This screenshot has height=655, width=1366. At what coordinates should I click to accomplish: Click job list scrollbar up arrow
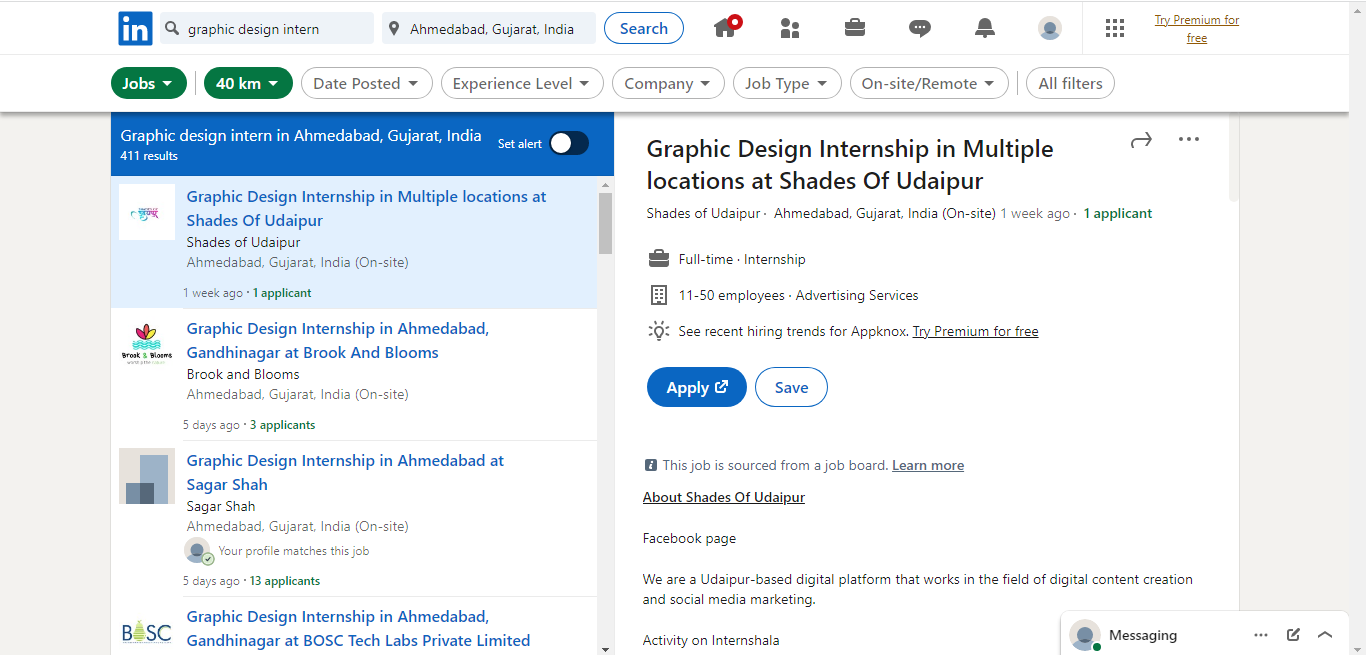click(x=605, y=185)
